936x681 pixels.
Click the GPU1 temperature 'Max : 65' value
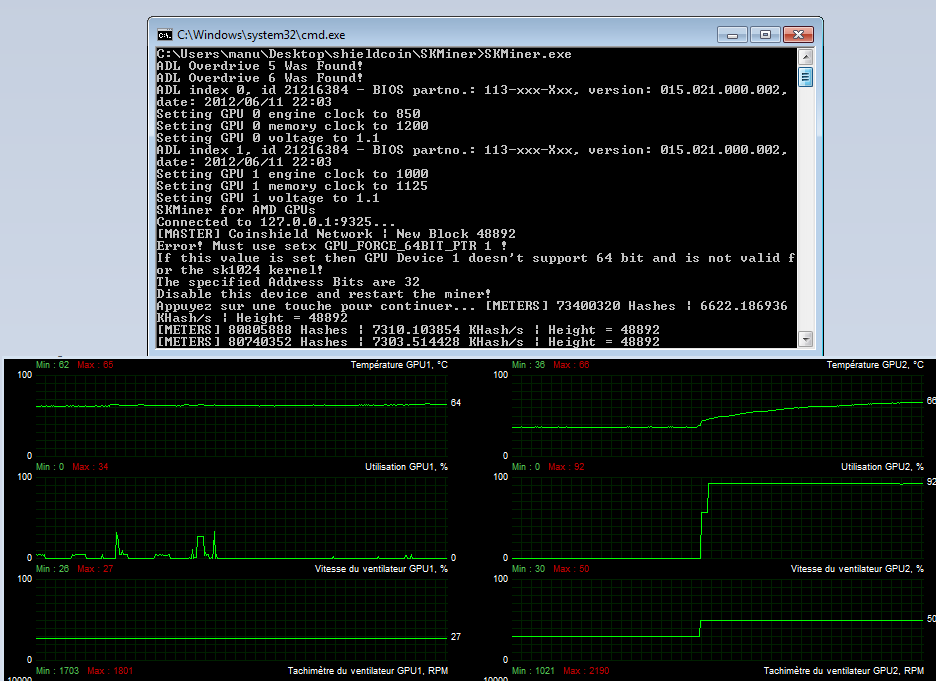click(x=95, y=365)
